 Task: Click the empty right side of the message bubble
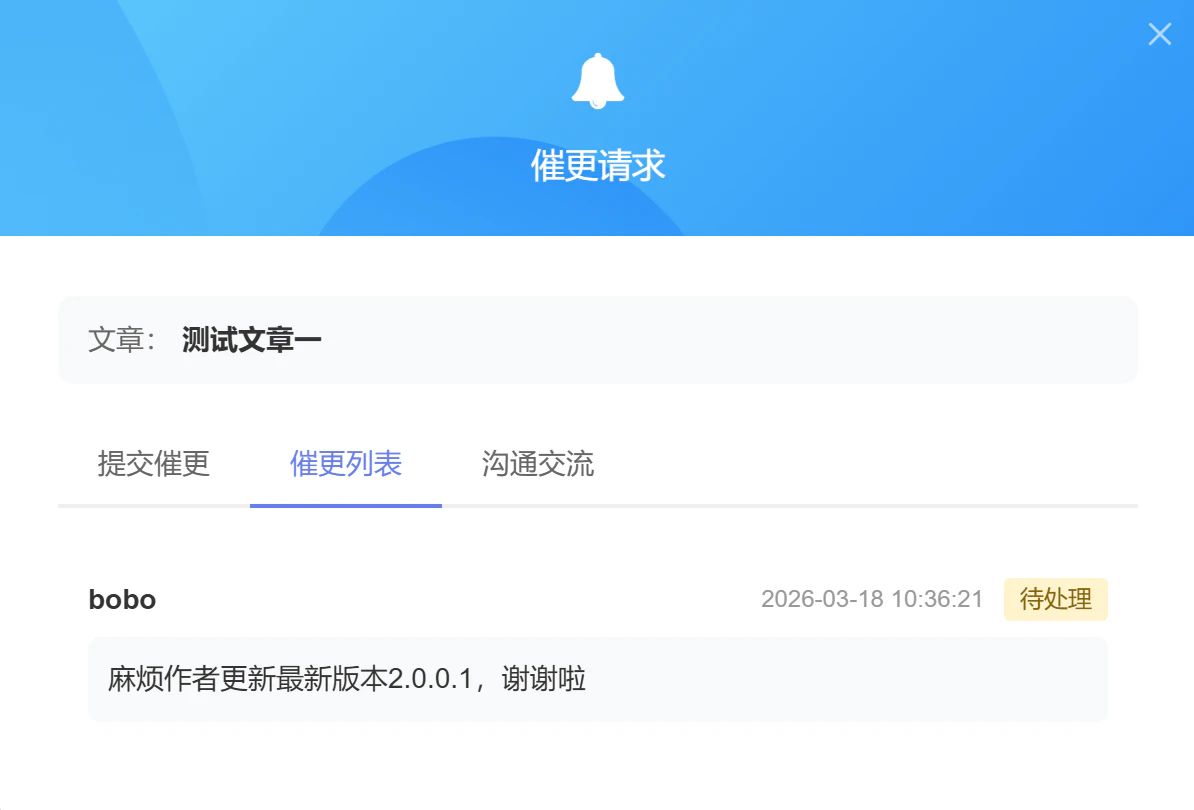(x=845, y=679)
